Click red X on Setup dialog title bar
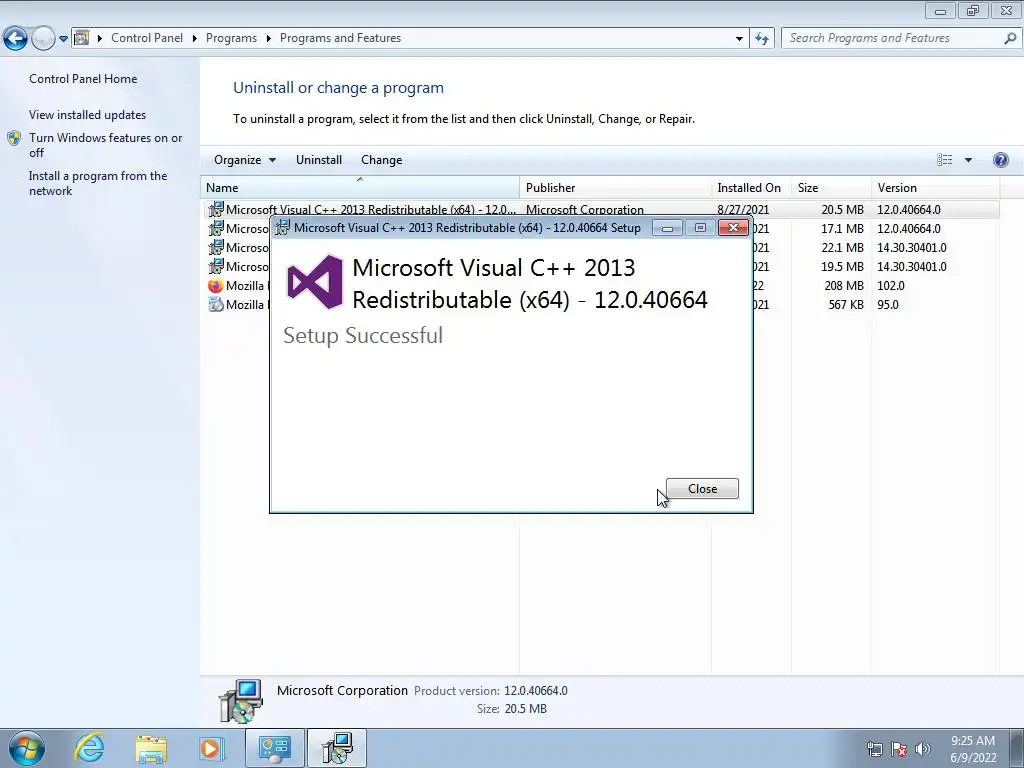Image resolution: width=1024 pixels, height=768 pixels. 733,227
